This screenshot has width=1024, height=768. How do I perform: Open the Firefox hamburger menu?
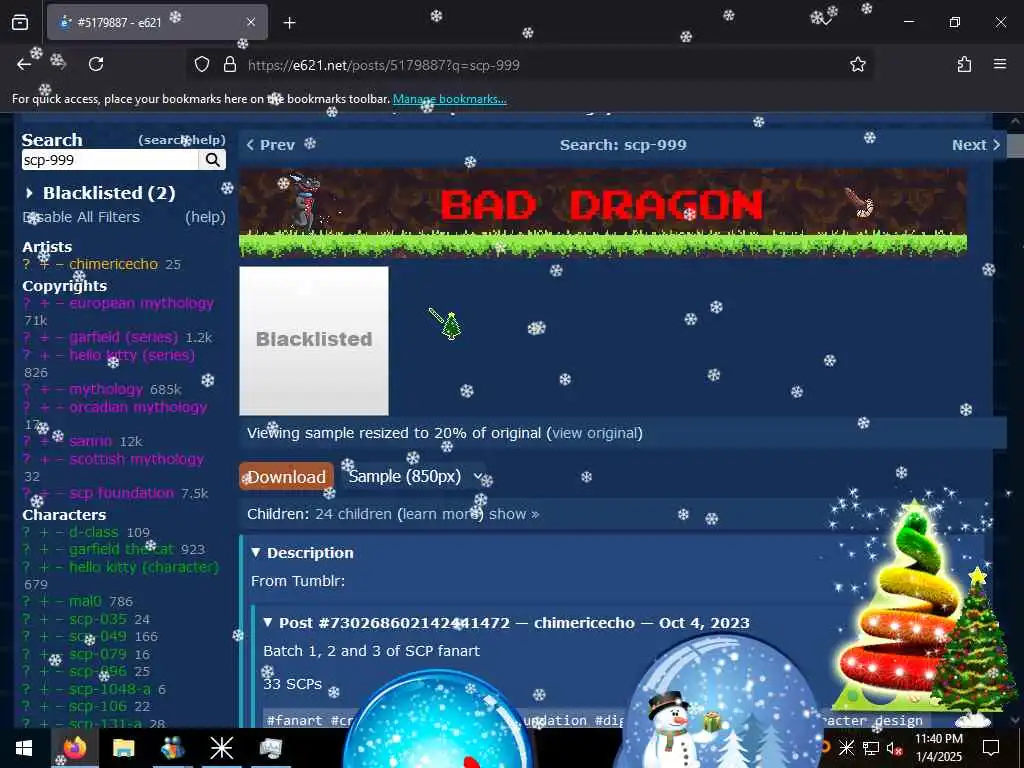coord(999,64)
